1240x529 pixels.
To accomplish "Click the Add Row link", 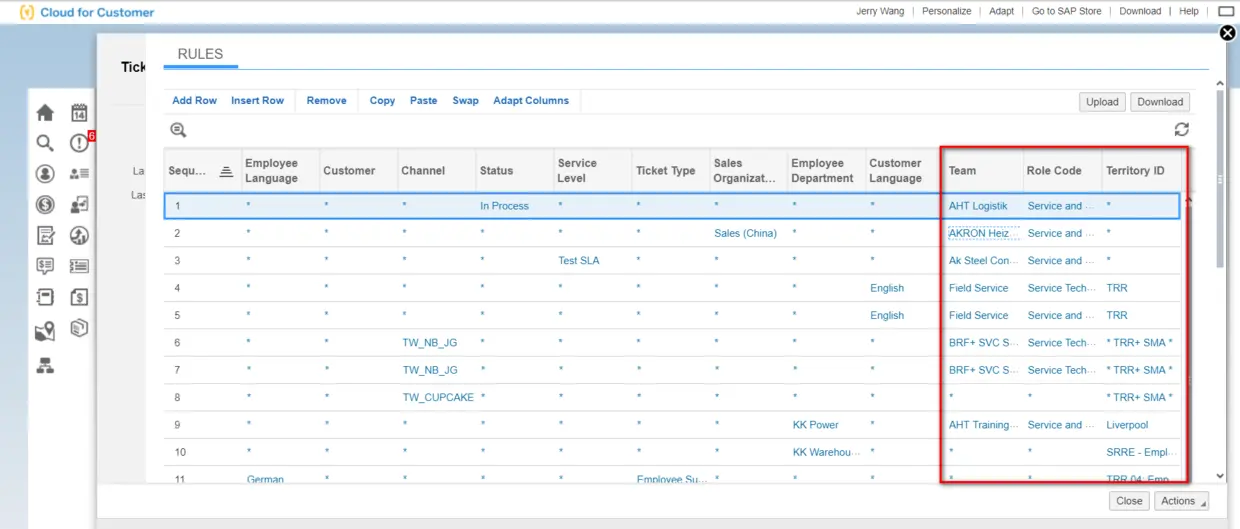I will click(x=195, y=100).
